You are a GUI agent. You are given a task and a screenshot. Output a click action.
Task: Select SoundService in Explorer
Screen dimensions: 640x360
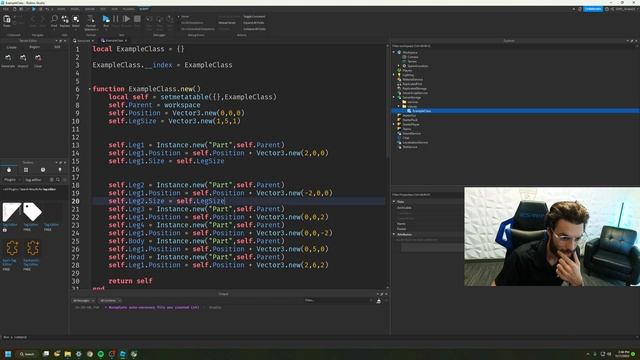pyautogui.click(x=411, y=133)
